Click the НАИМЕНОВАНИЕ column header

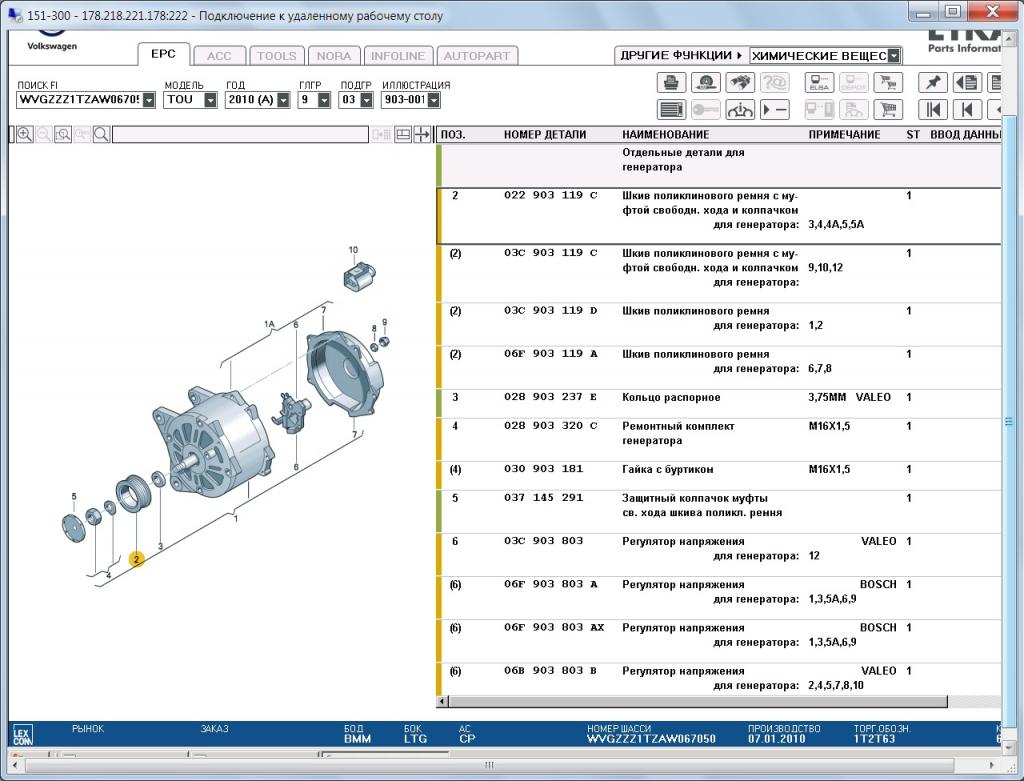click(x=665, y=135)
